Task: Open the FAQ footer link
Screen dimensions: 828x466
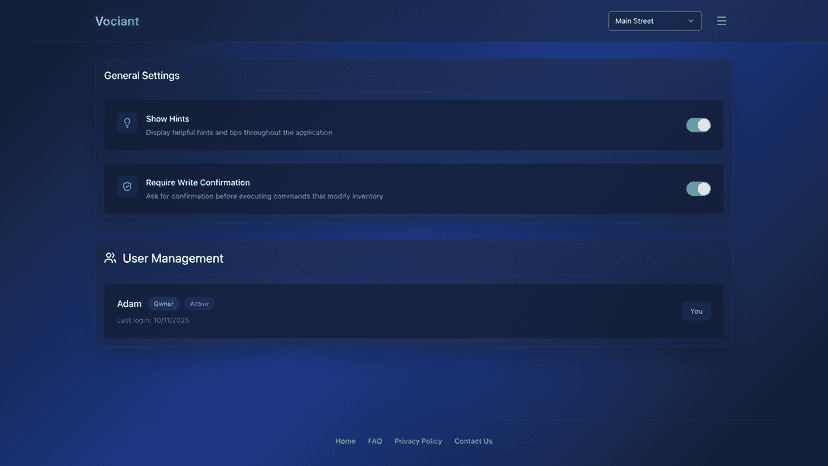Action: tap(375, 441)
